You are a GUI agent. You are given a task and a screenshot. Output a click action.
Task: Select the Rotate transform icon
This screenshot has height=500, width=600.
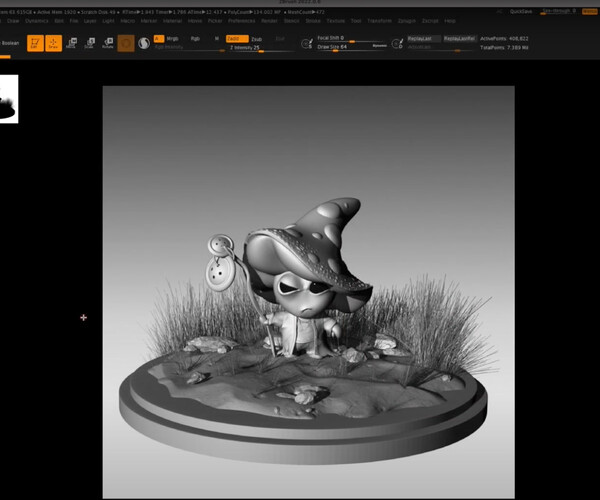[108, 43]
